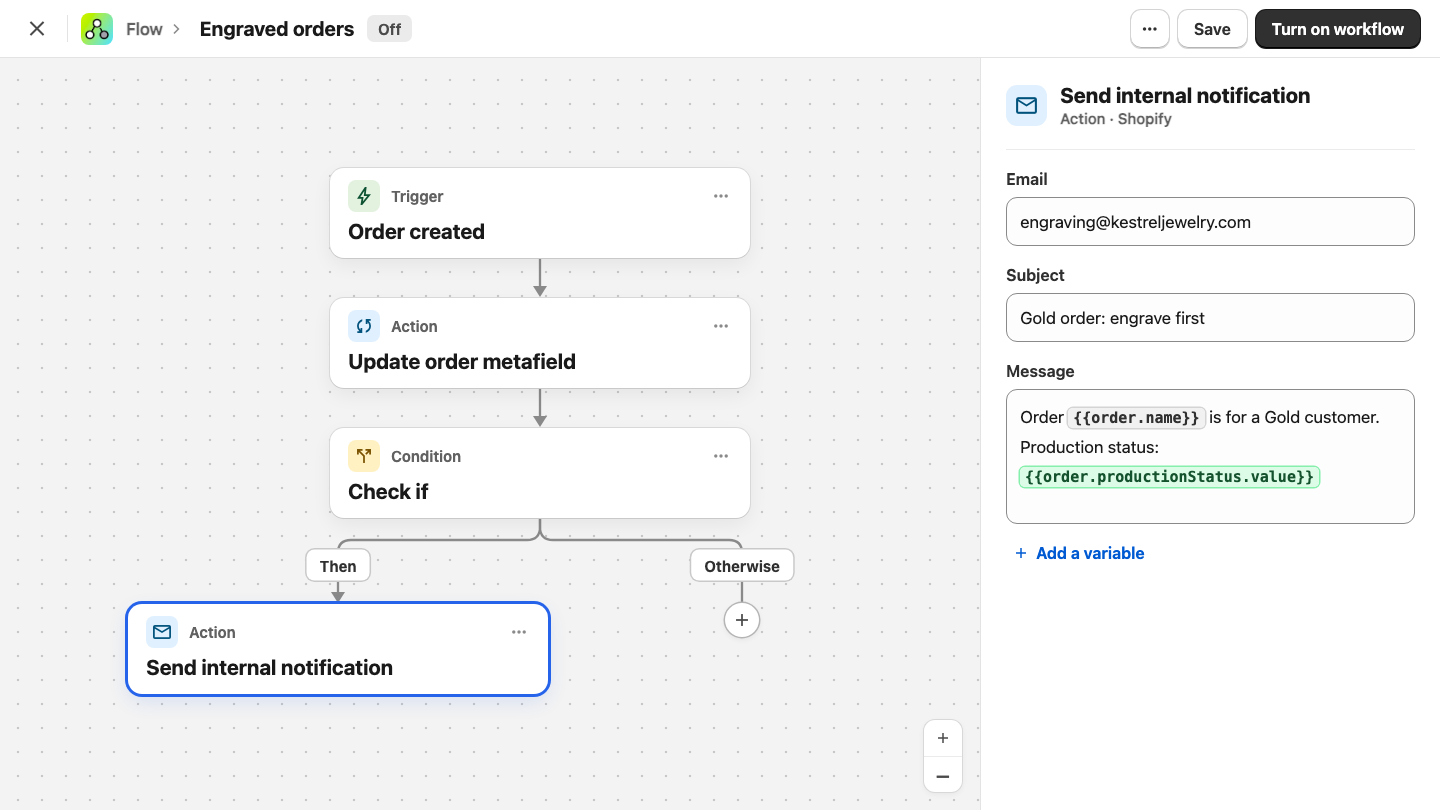Turn on the workflow

coord(1338,29)
